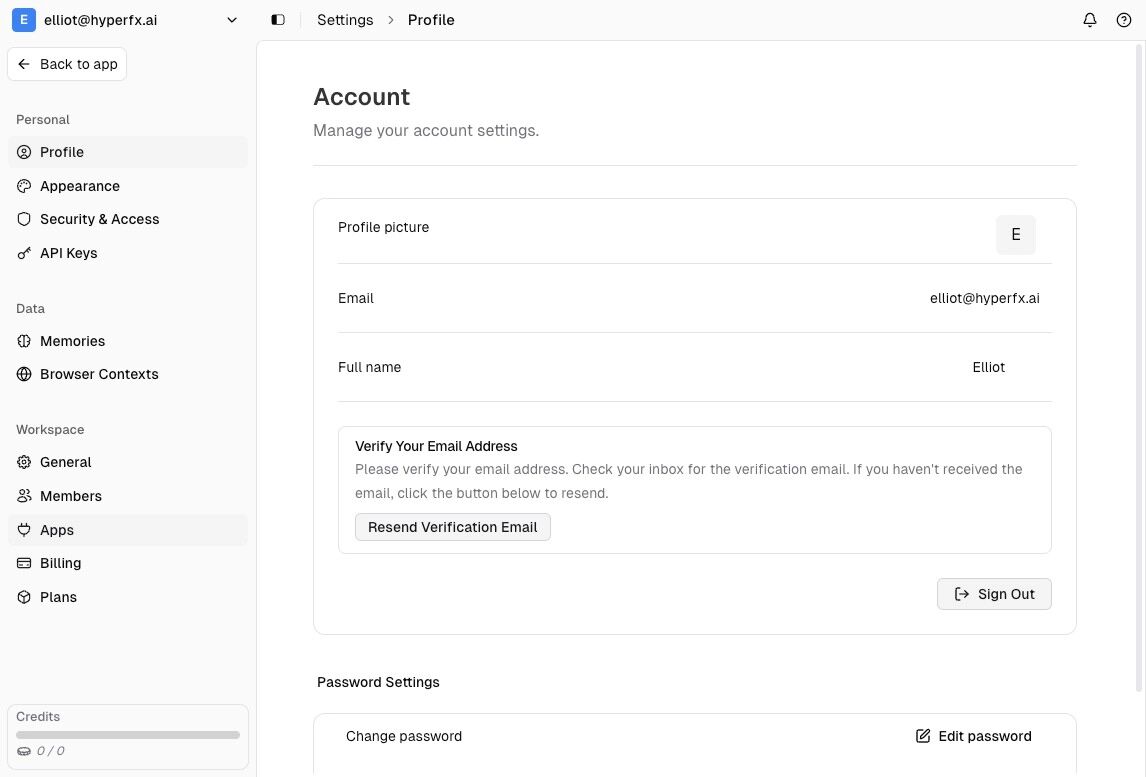Open Memories from the sidebar
This screenshot has height=777, width=1146.
point(72,341)
